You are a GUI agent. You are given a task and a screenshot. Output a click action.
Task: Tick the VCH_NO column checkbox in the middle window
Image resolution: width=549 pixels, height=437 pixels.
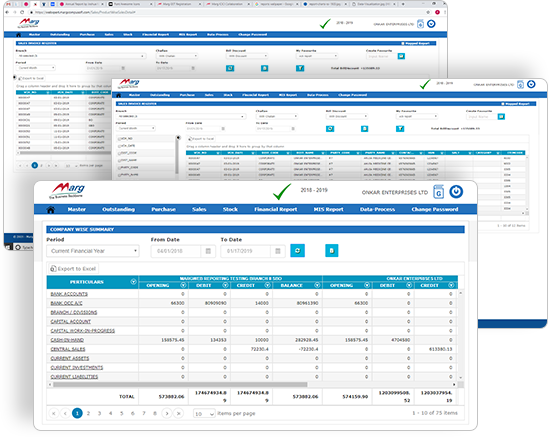(119, 139)
